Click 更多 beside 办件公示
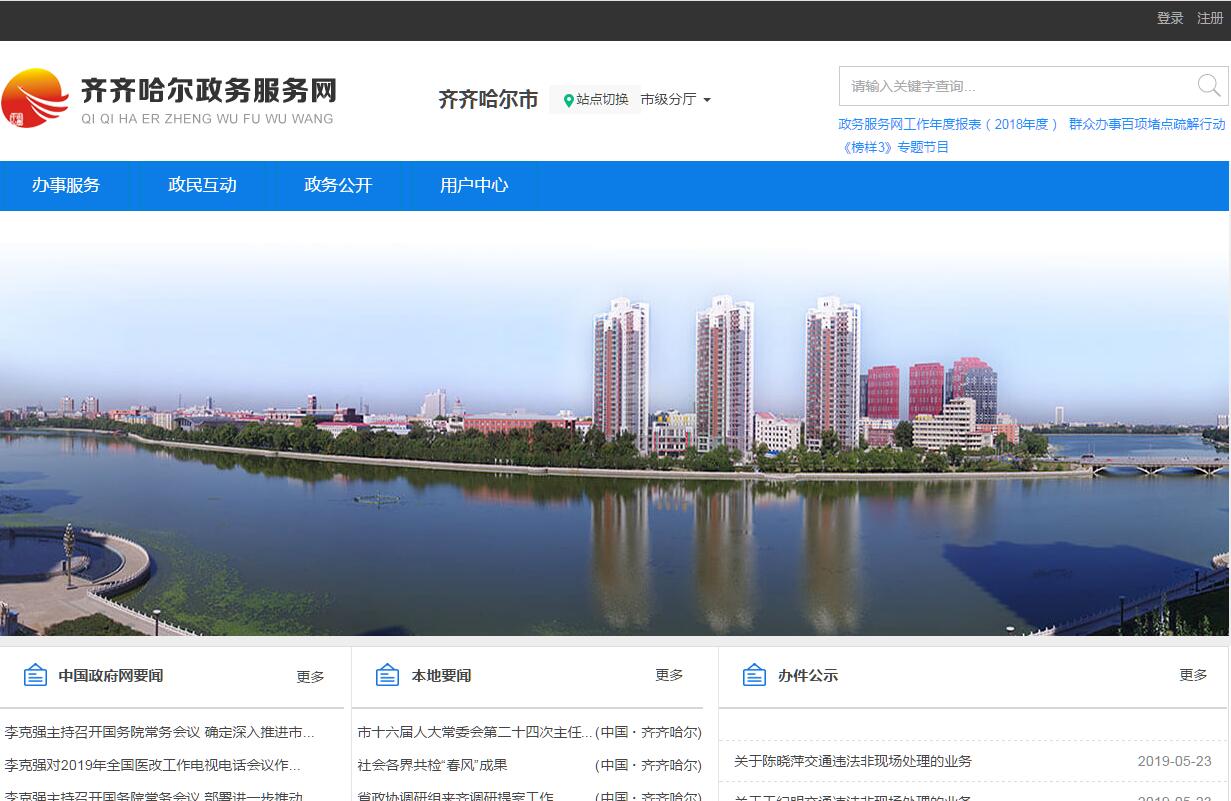Image resolution: width=1231 pixels, height=801 pixels. click(x=1193, y=675)
